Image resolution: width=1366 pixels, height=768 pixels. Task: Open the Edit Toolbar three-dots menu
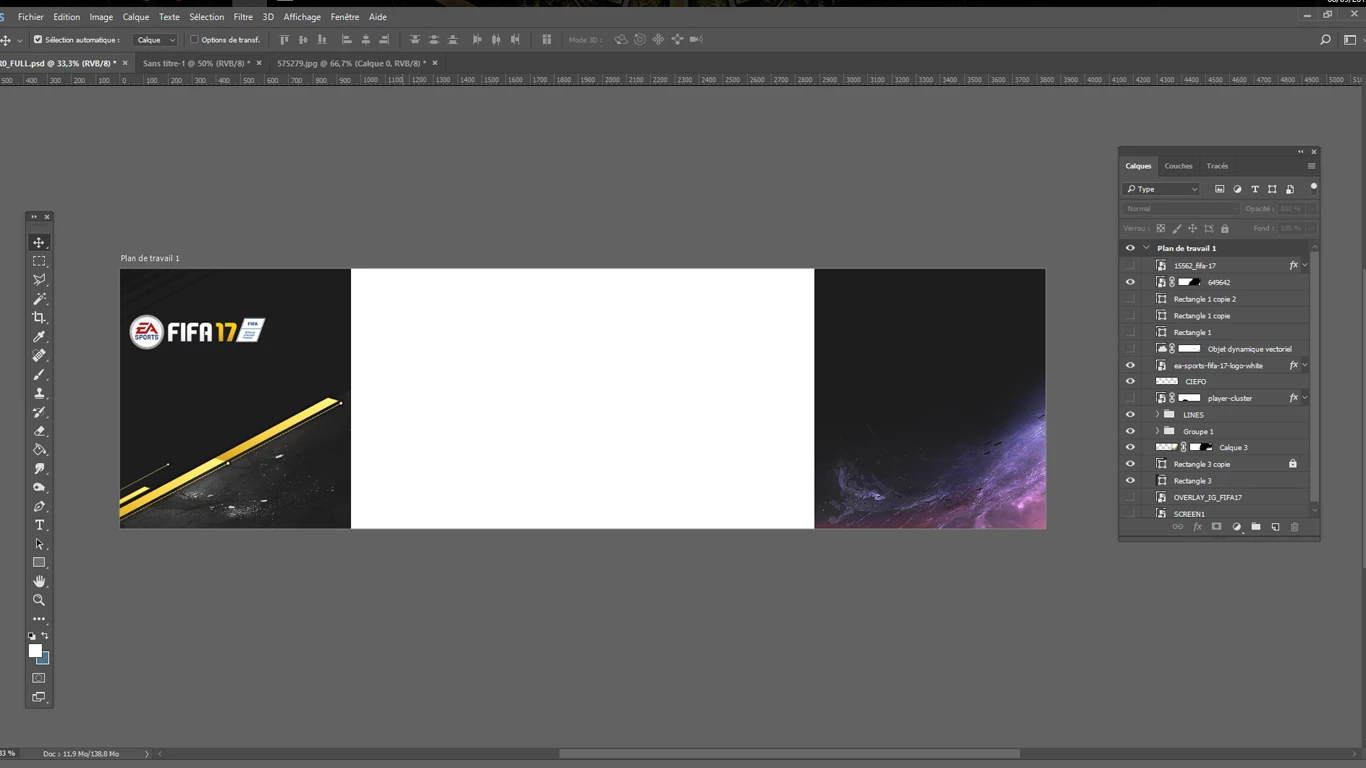(x=39, y=619)
